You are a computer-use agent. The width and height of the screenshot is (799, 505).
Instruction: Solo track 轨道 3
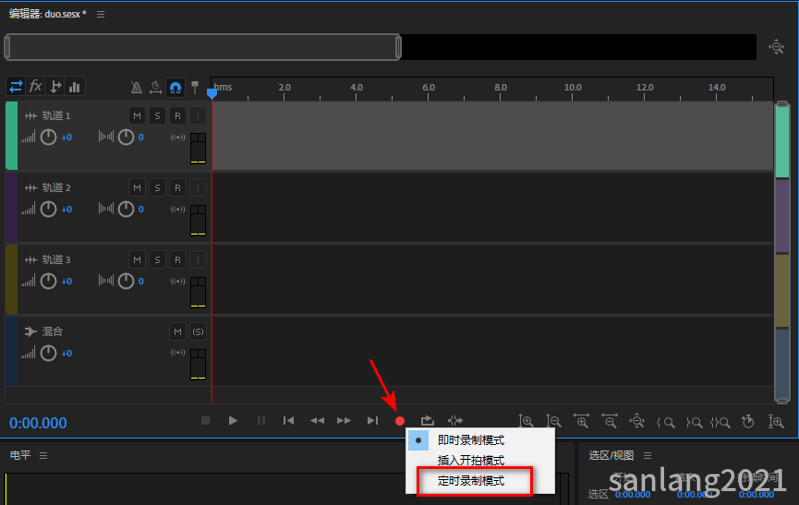[157, 260]
